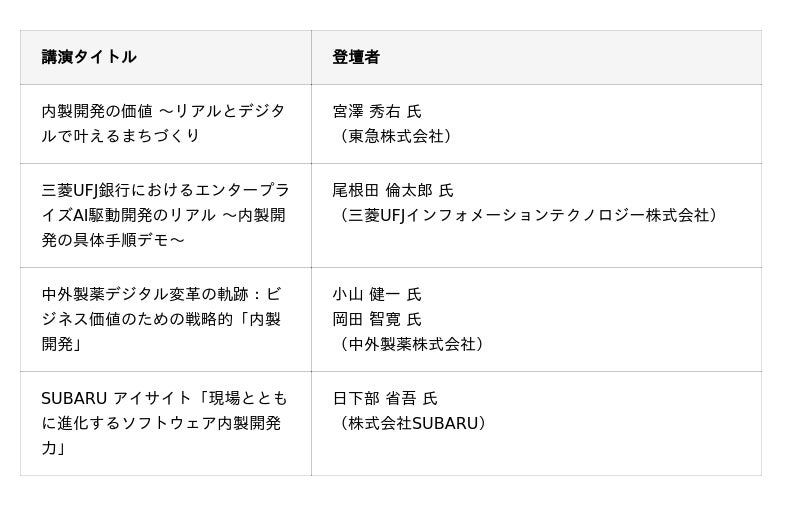Click the company text （中外製薬株式会社）

[x=410, y=344]
